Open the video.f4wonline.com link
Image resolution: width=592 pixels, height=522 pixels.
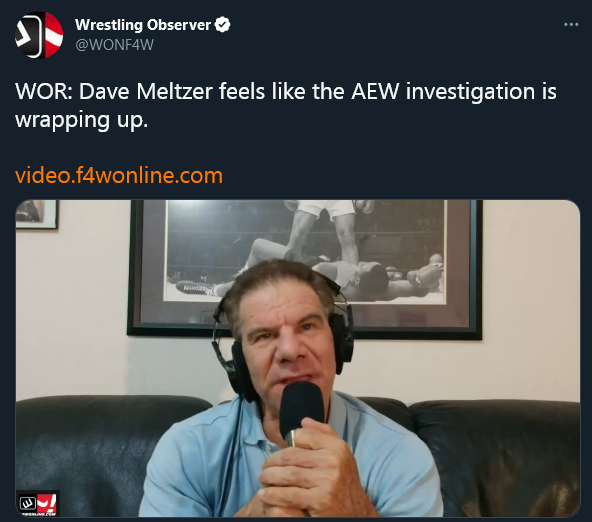tap(119, 176)
